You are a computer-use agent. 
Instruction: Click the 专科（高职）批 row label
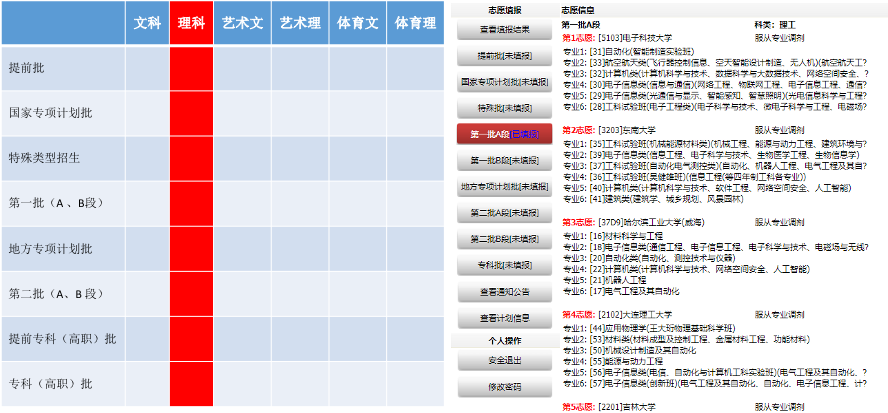(51, 384)
